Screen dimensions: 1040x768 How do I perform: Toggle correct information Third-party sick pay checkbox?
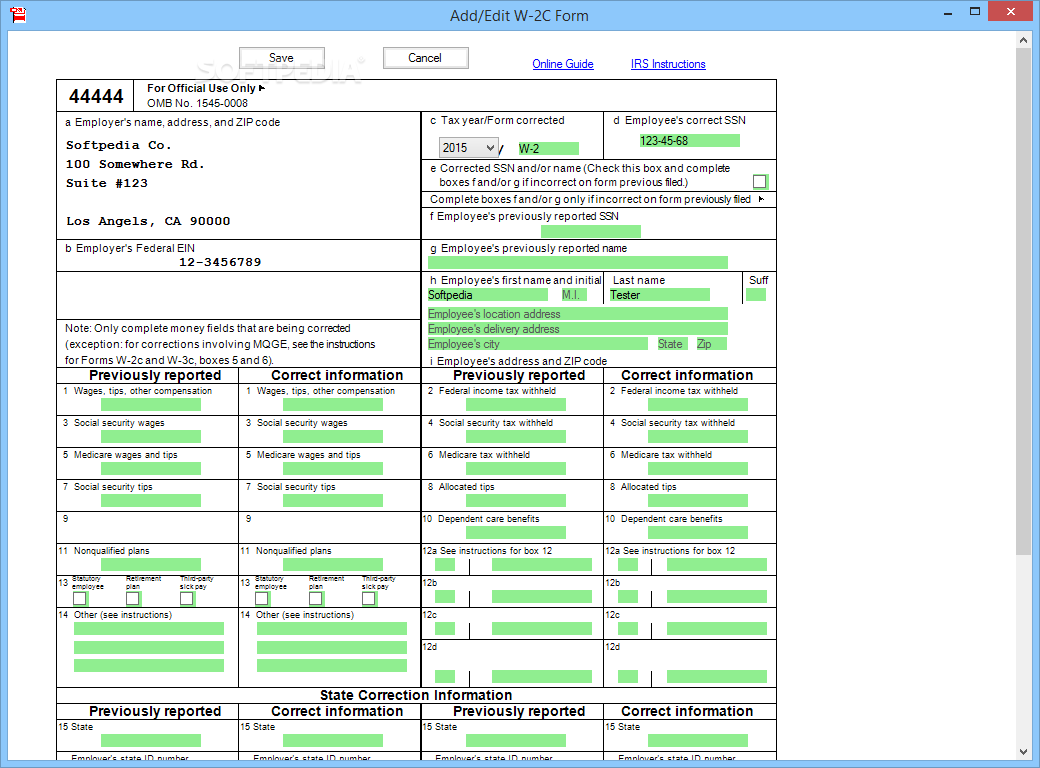tap(369, 598)
